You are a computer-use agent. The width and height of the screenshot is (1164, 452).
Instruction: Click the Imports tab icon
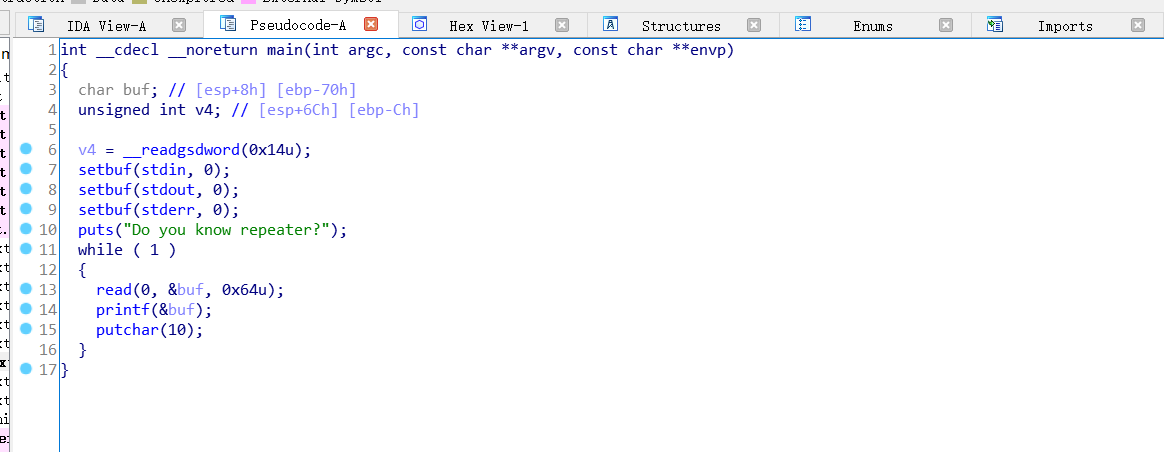click(995, 24)
